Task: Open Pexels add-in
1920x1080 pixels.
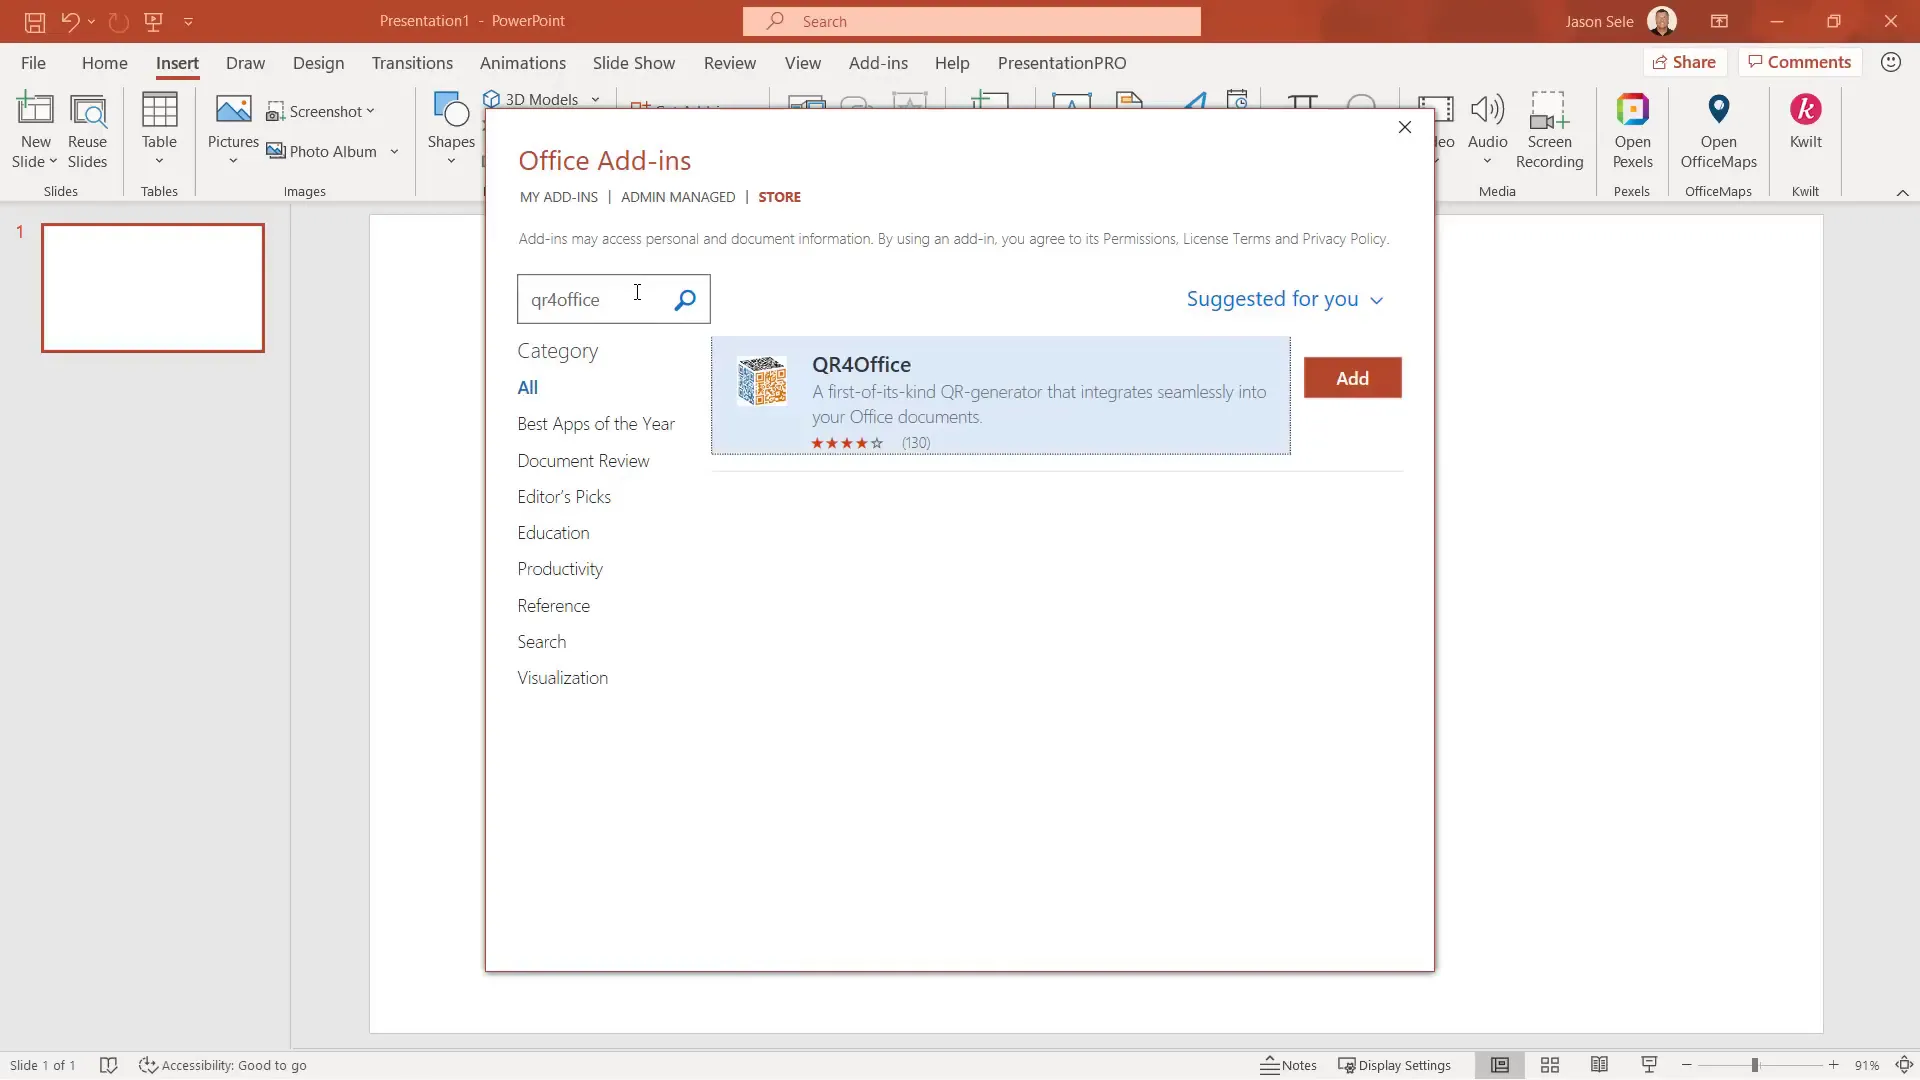Action: [x=1632, y=130]
